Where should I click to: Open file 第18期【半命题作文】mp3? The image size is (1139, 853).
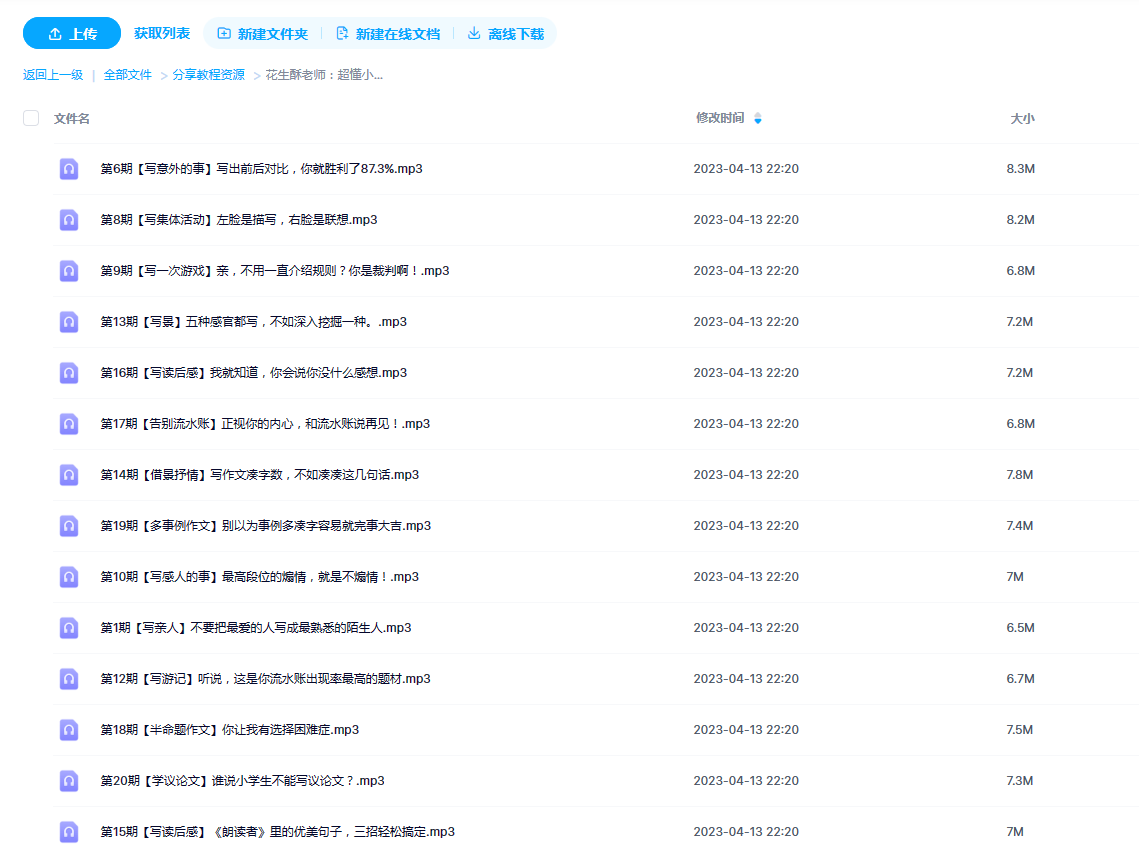point(230,729)
